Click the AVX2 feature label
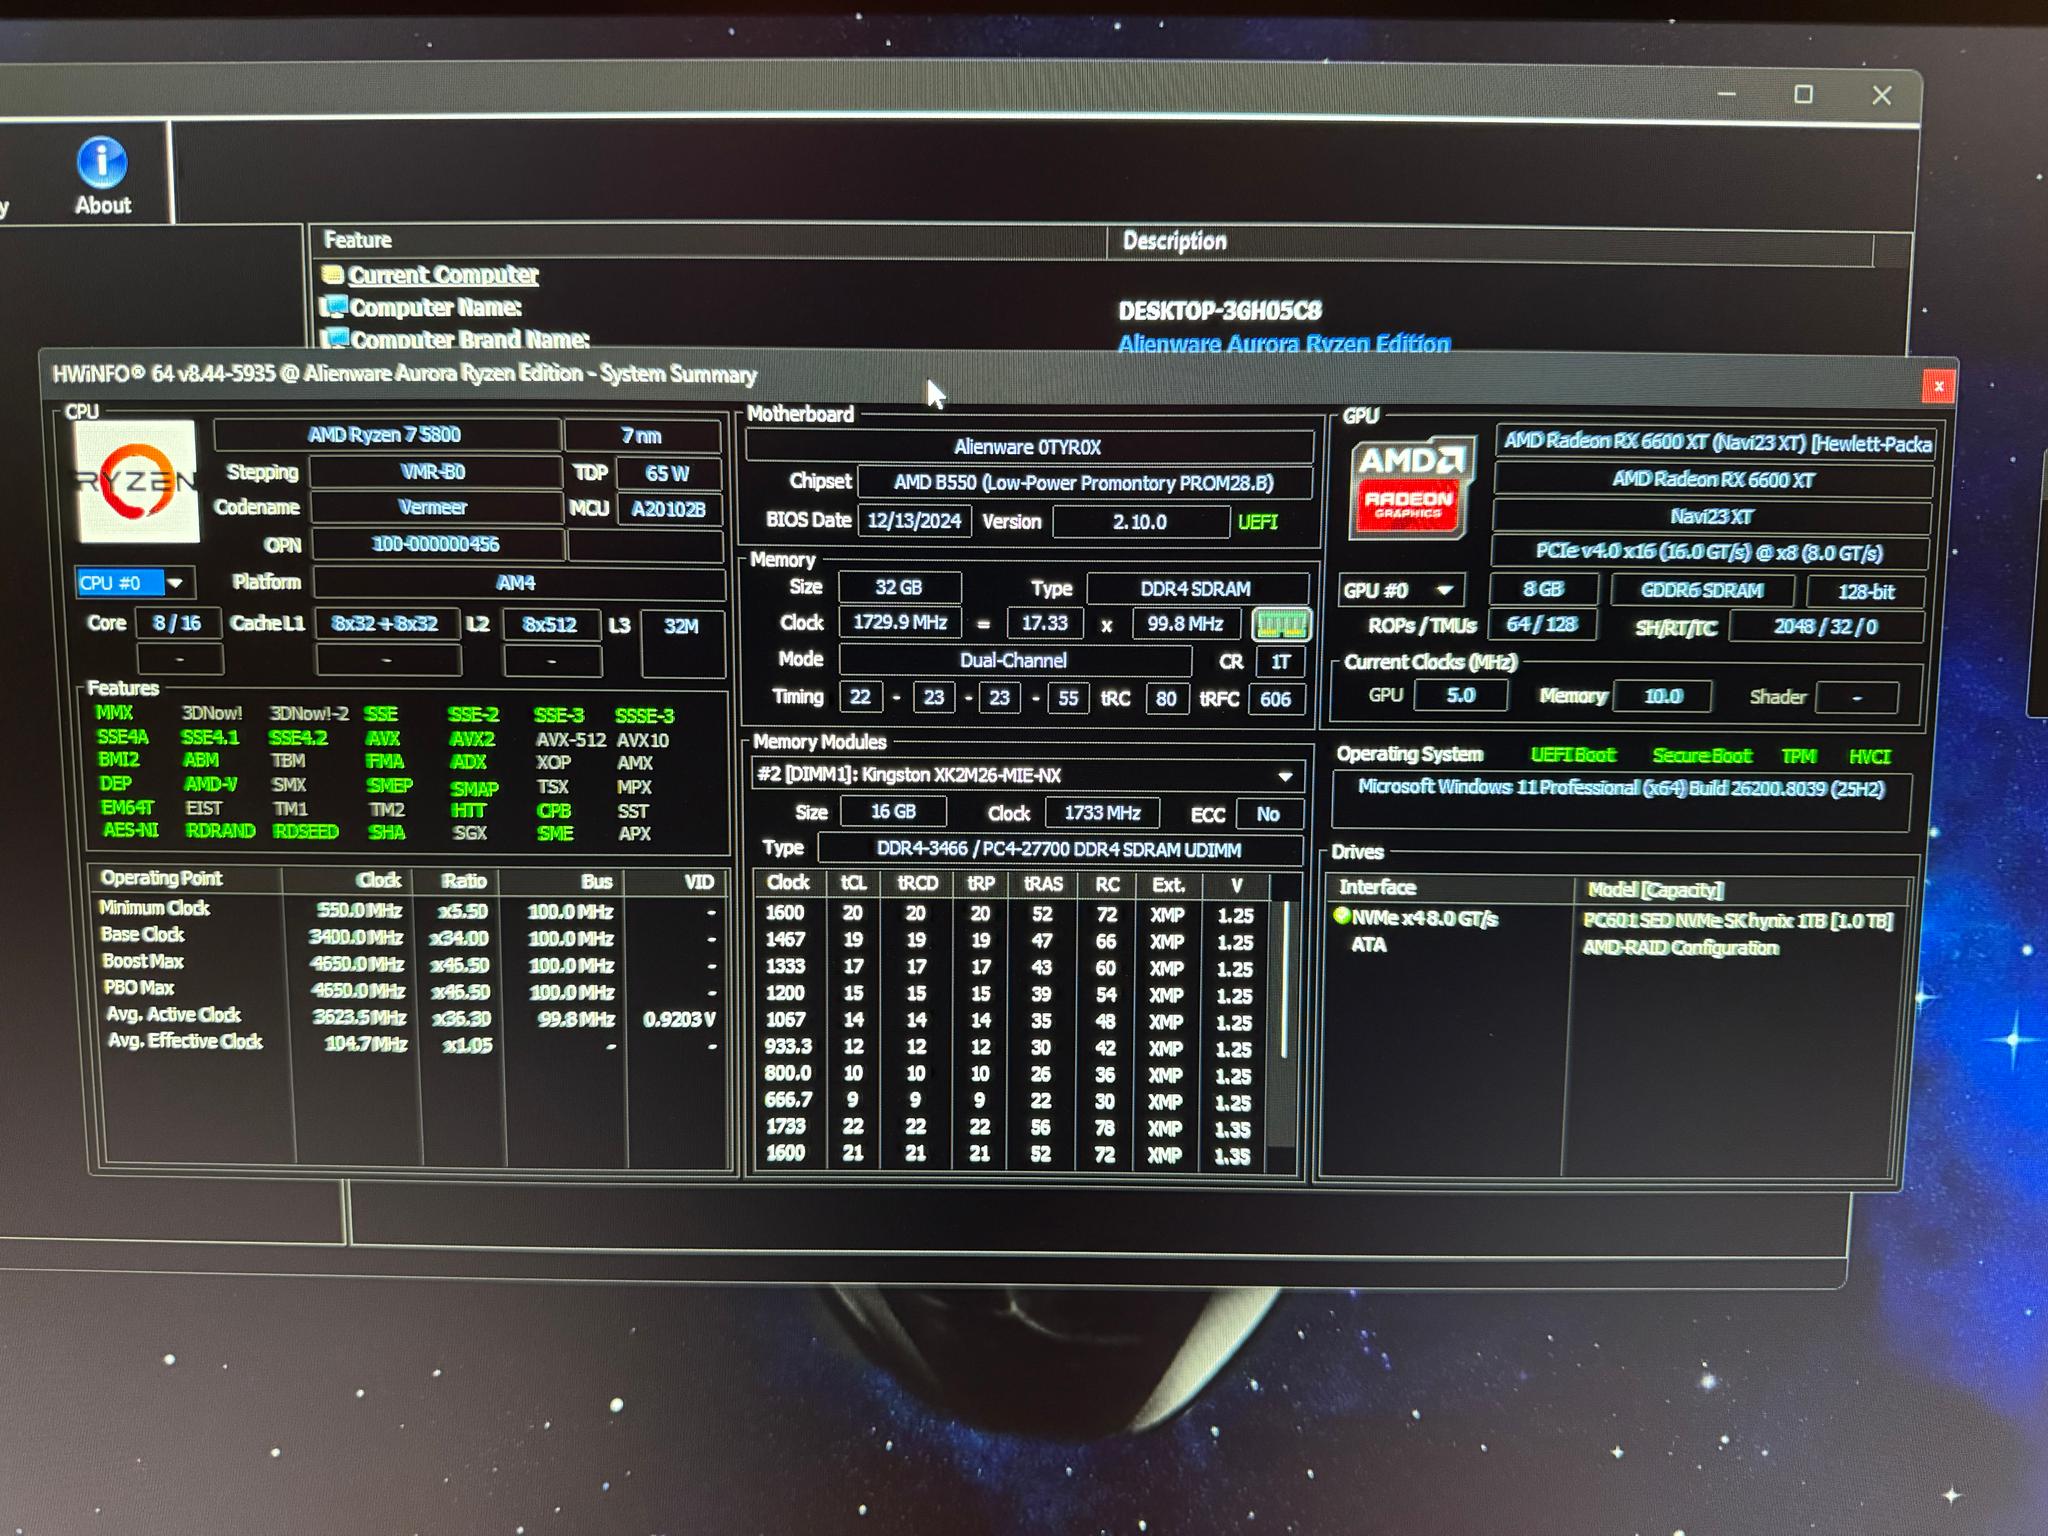The image size is (2048, 1536). (472, 739)
